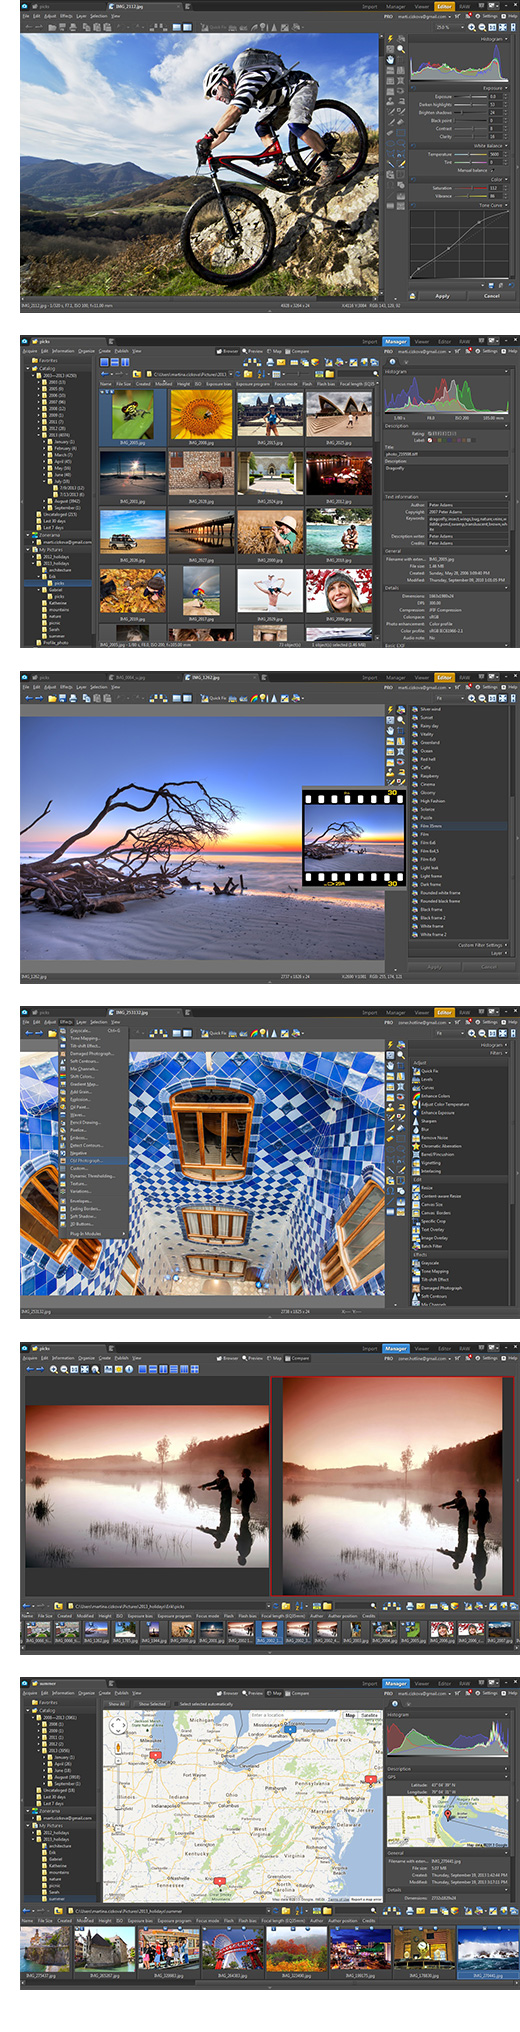Click Compare button in thumbnail browser window
520x2032 pixels.
[x=298, y=351]
